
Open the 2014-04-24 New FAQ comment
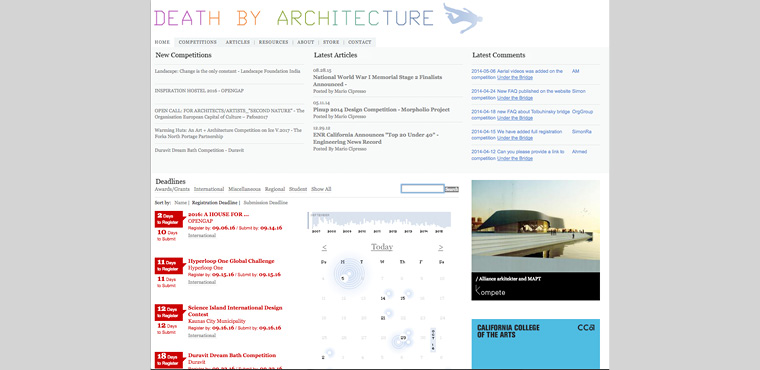click(521, 95)
